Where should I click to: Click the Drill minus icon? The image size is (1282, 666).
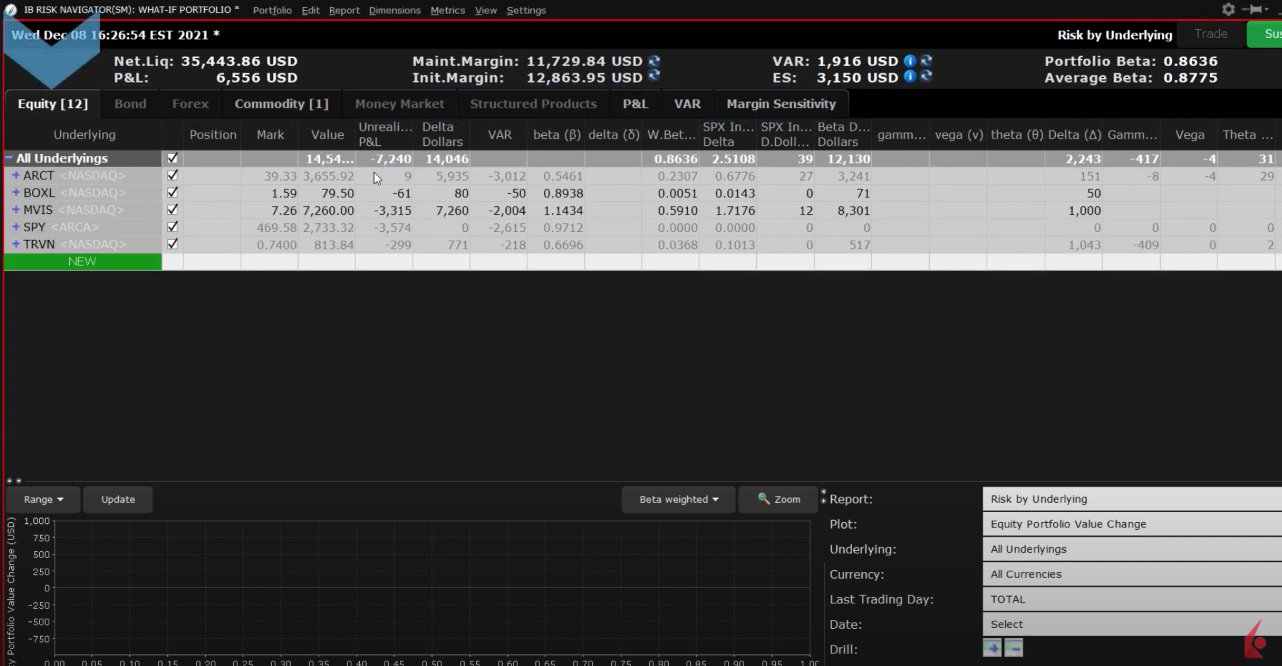(1013, 649)
